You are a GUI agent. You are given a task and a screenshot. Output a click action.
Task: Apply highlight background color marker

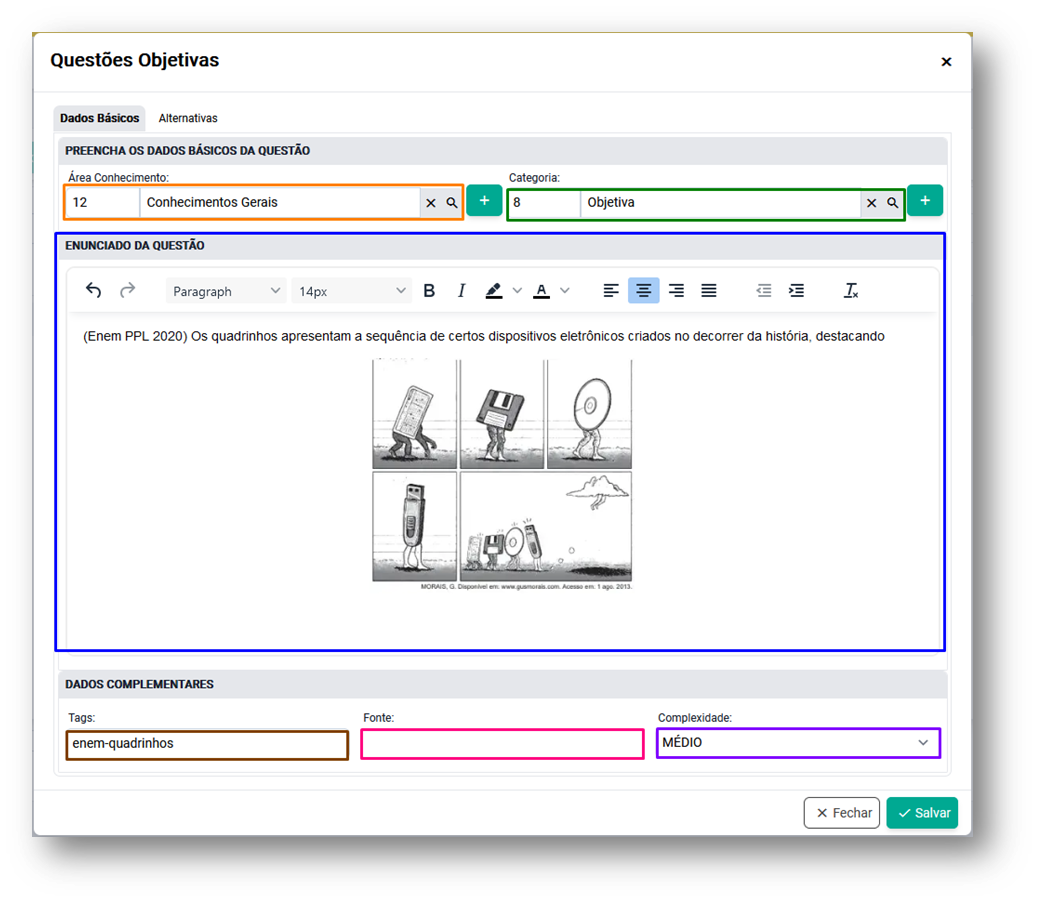tap(494, 291)
